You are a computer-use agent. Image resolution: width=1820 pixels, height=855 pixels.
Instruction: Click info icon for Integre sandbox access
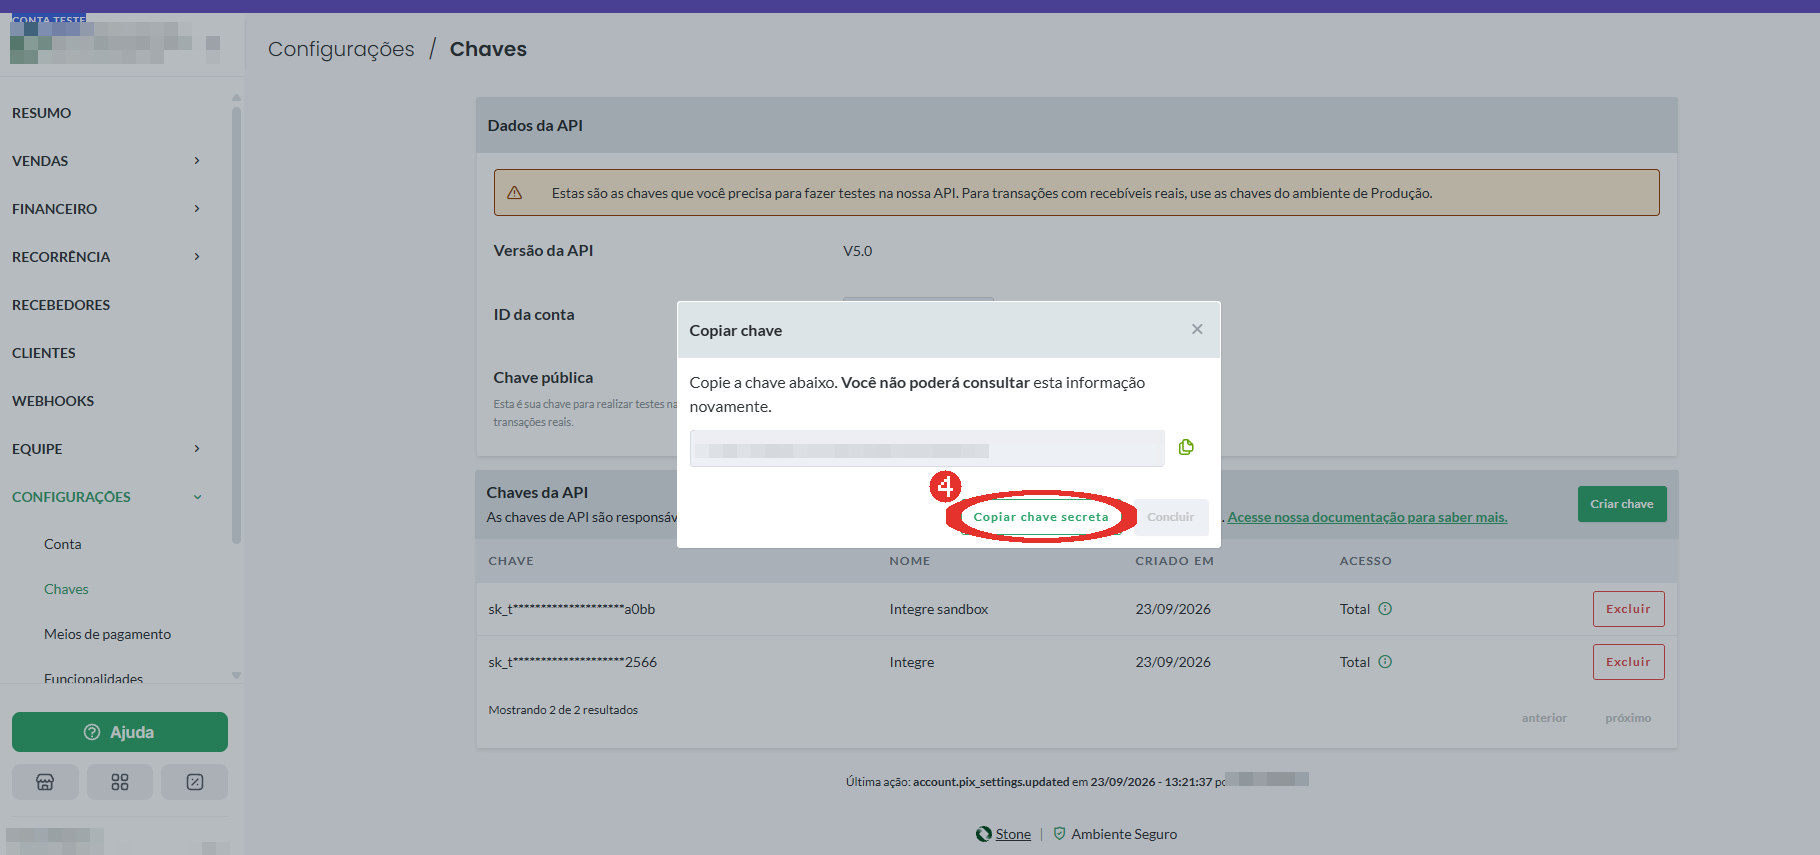pyautogui.click(x=1385, y=609)
